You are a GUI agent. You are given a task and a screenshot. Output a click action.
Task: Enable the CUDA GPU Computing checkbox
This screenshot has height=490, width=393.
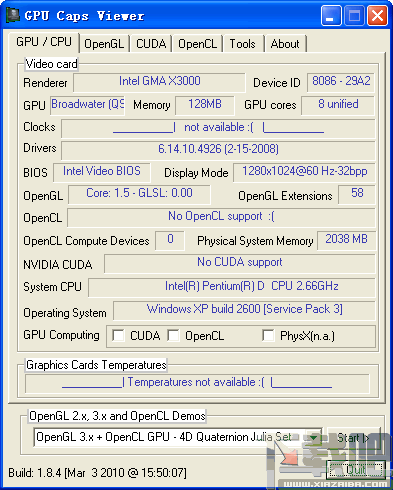[x=118, y=336]
